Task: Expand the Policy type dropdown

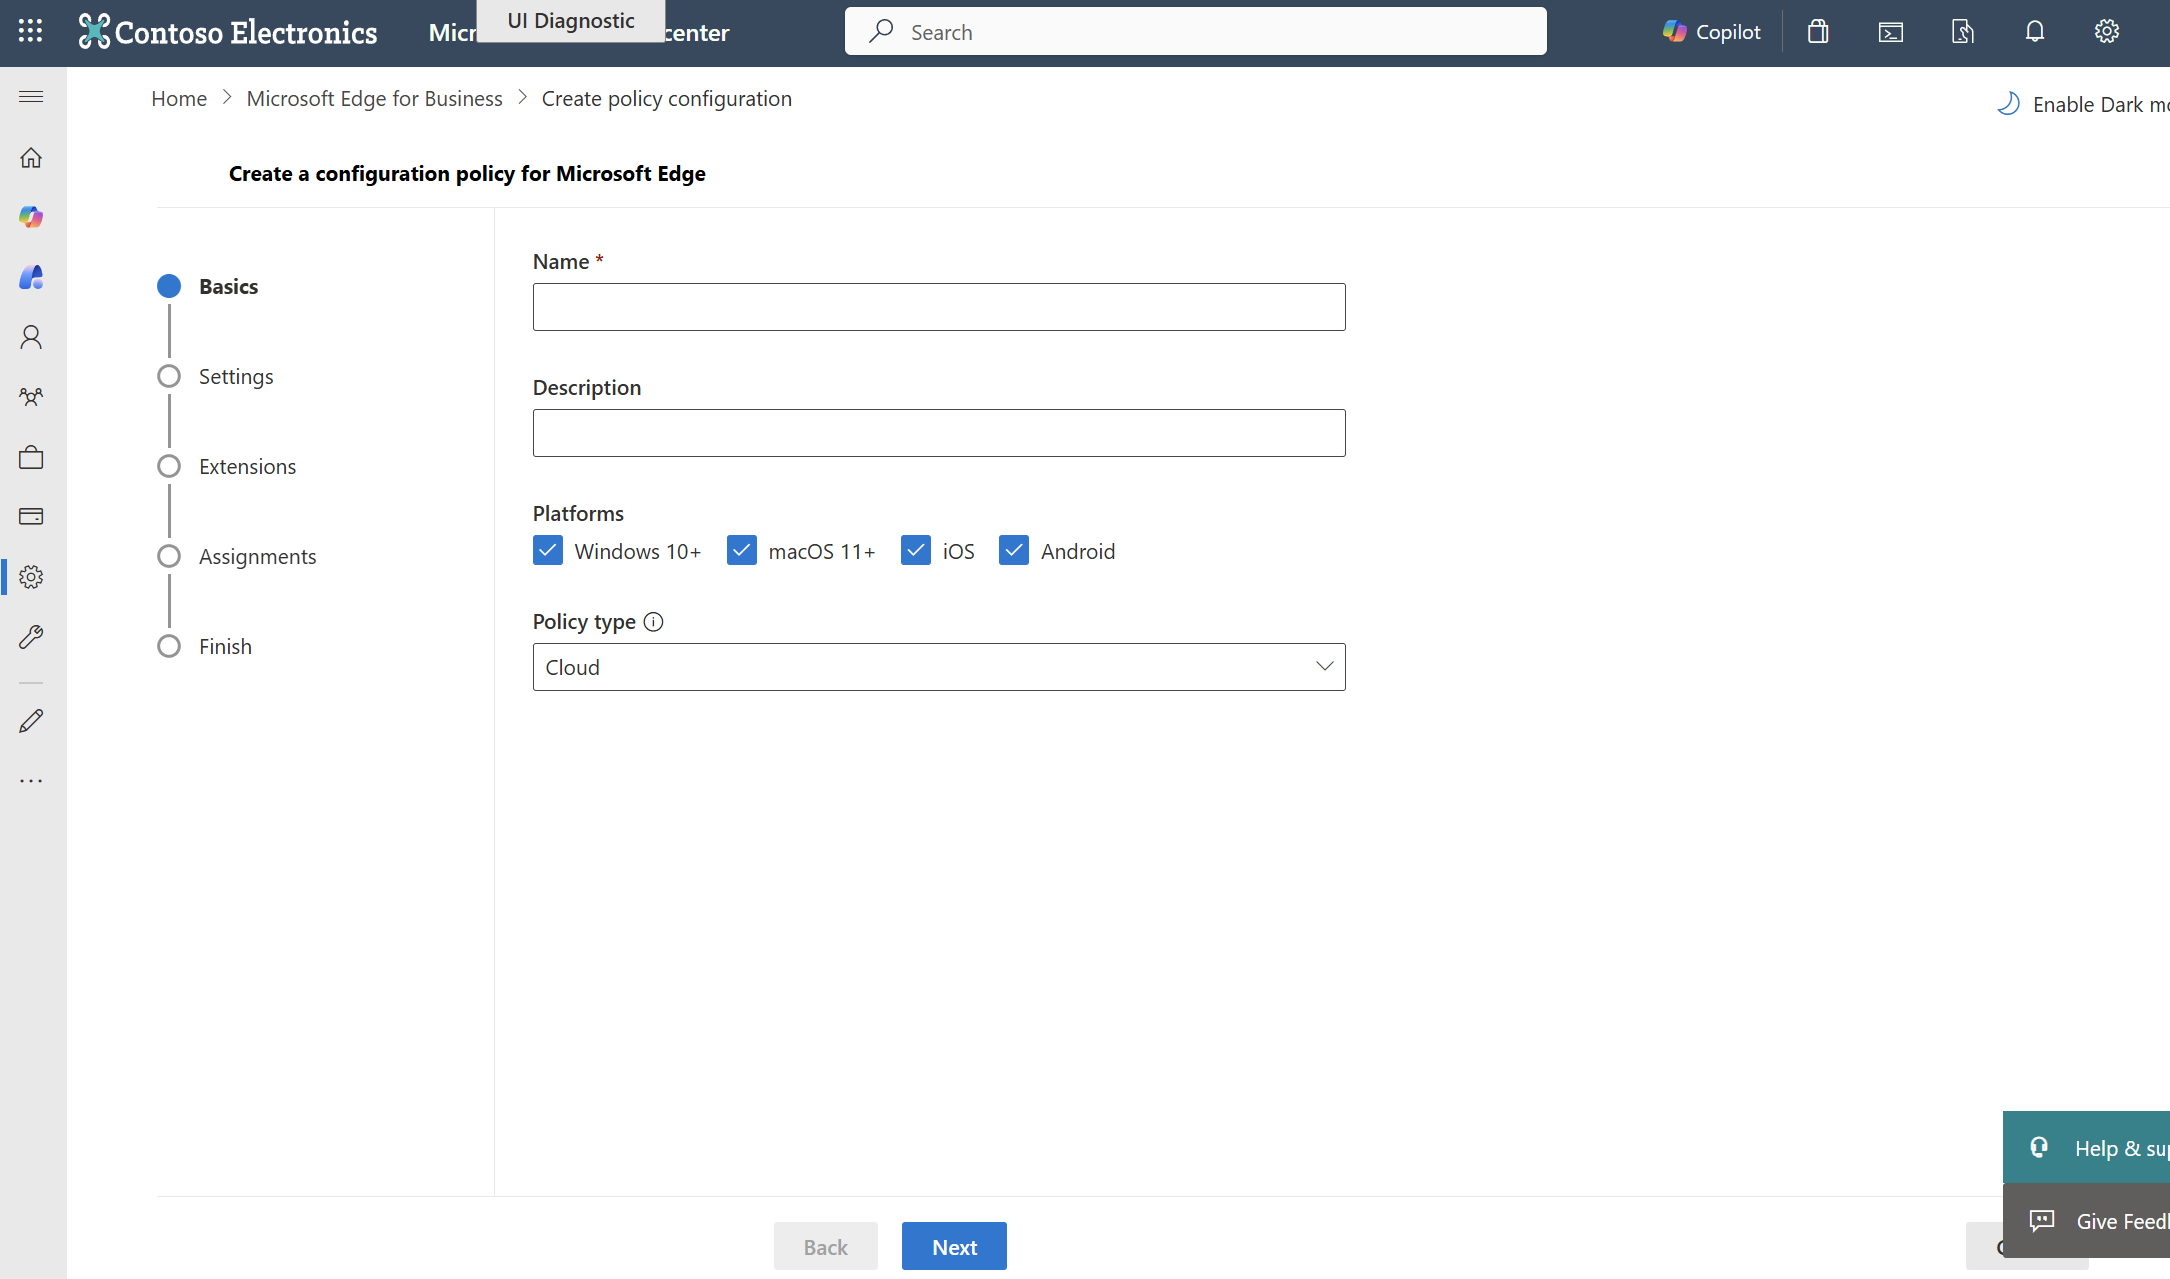Action: (938, 667)
